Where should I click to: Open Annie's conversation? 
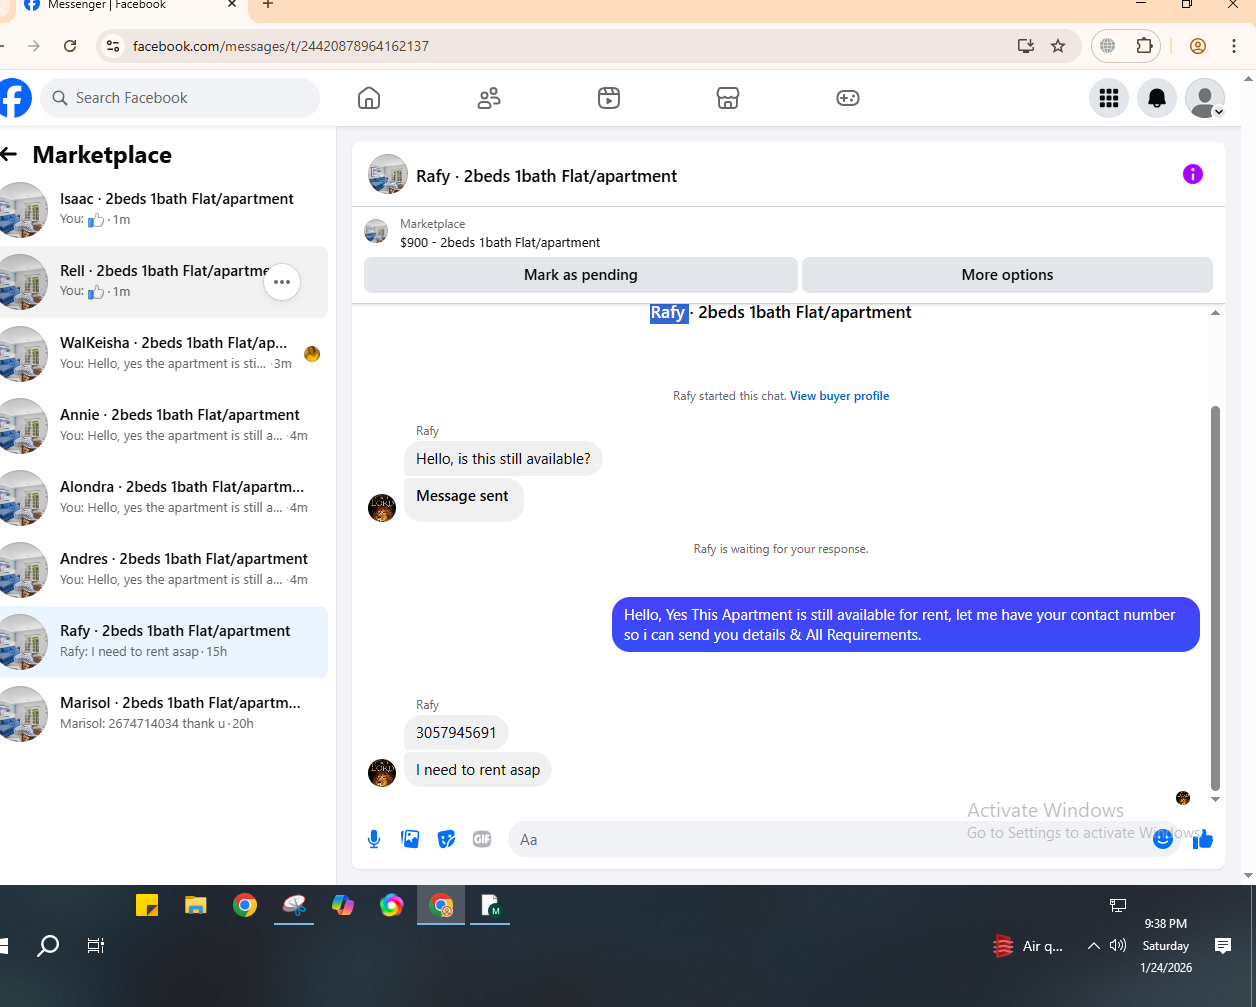pos(164,425)
